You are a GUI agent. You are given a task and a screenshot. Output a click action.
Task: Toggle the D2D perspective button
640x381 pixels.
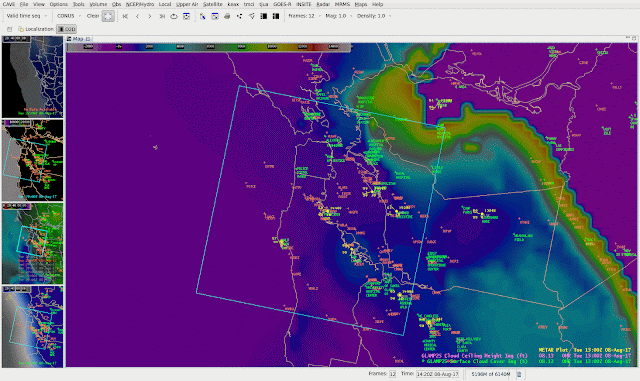tap(67, 29)
